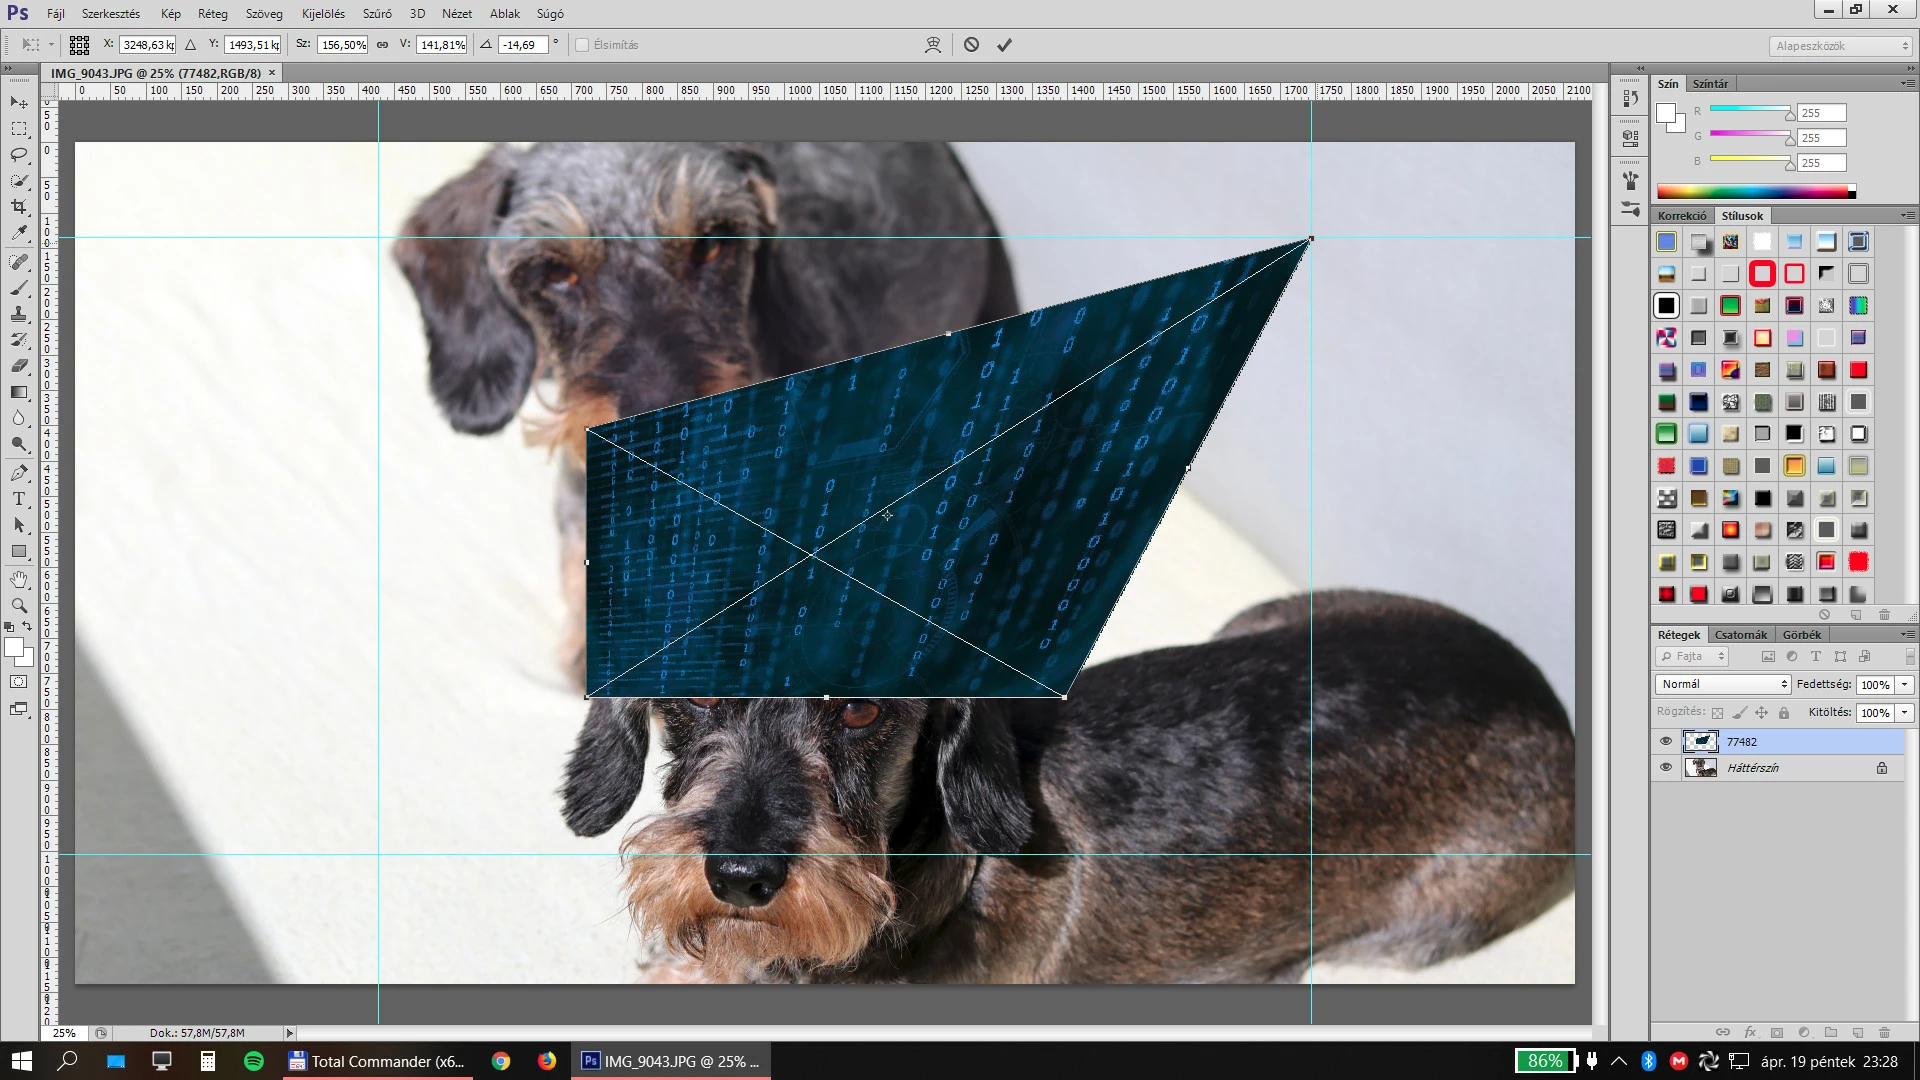Enable the Élsimítás checkbox
Viewport: 1920px width, 1080px height.
[582, 45]
